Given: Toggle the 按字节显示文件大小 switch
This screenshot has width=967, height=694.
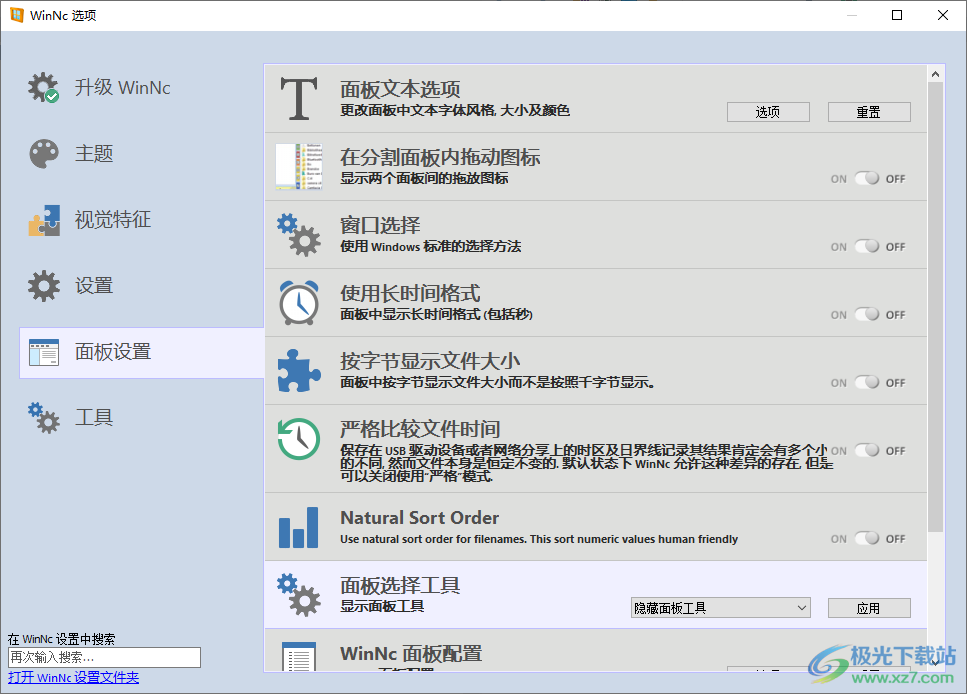Looking at the screenshot, I should click(867, 382).
